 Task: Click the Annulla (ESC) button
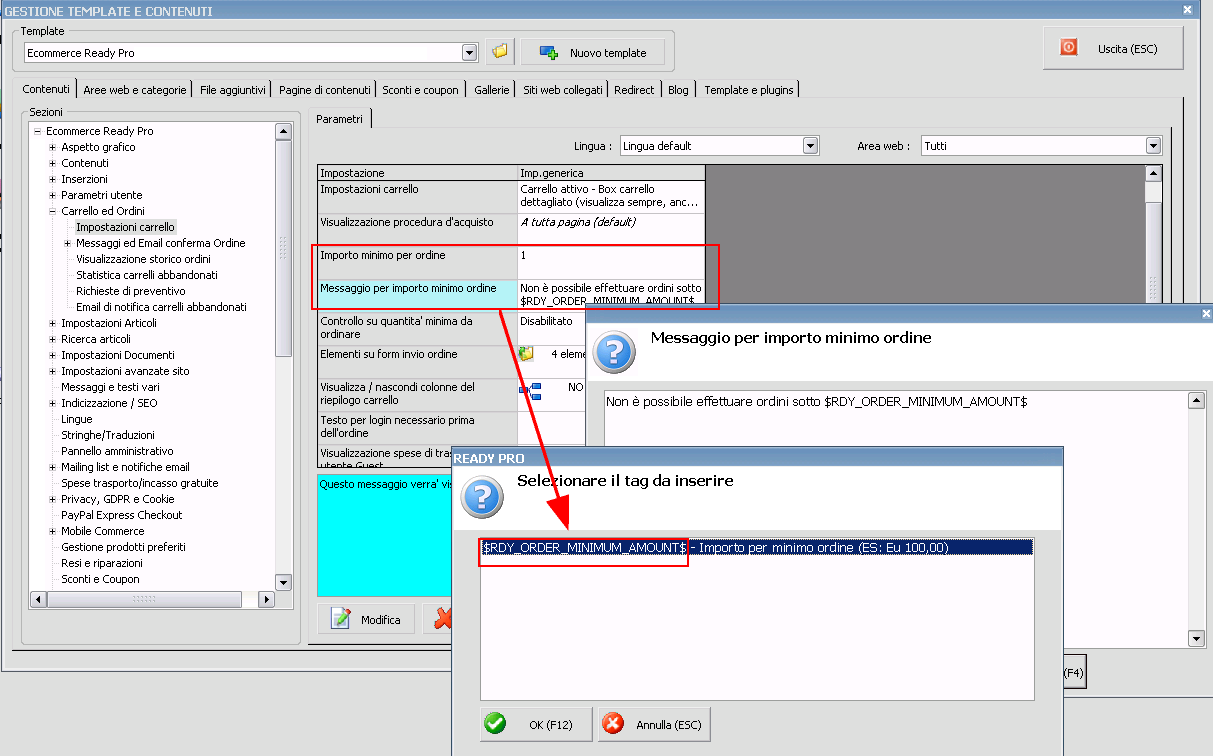pos(654,724)
